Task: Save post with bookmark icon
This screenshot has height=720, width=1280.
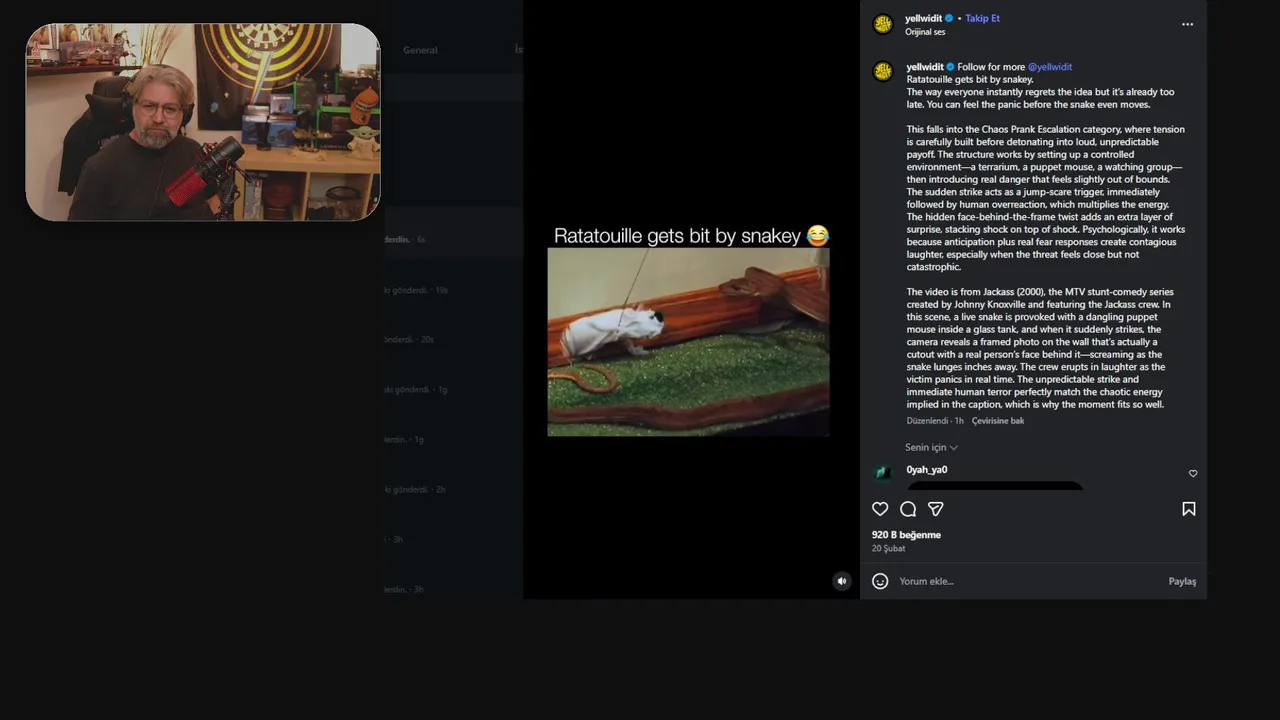Action: point(1189,509)
